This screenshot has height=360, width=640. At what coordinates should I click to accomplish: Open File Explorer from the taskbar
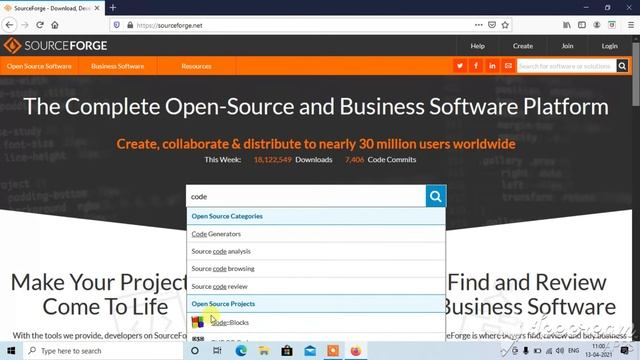point(264,351)
